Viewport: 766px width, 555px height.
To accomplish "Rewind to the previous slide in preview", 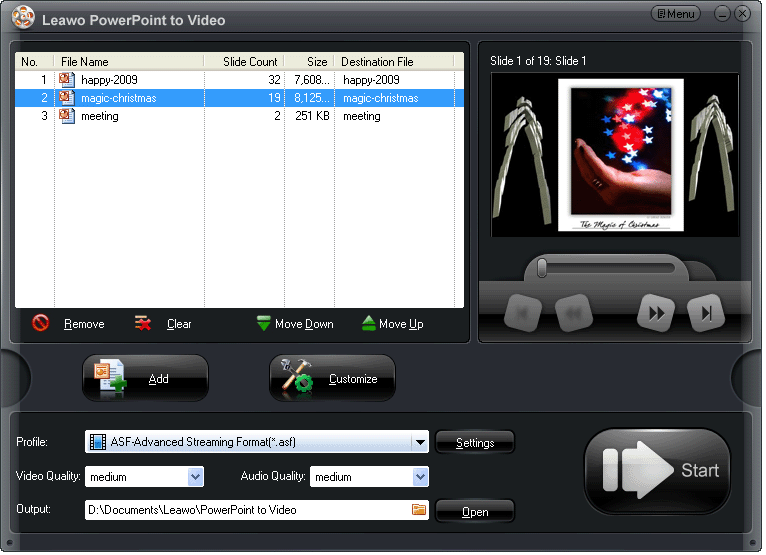I will point(574,313).
